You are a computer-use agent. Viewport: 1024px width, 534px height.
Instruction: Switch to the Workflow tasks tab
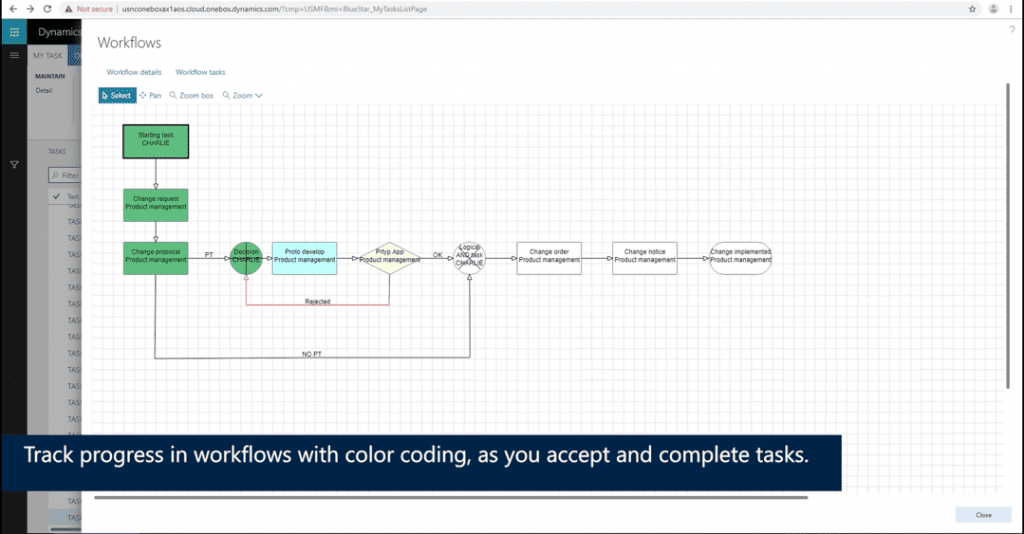tap(200, 72)
